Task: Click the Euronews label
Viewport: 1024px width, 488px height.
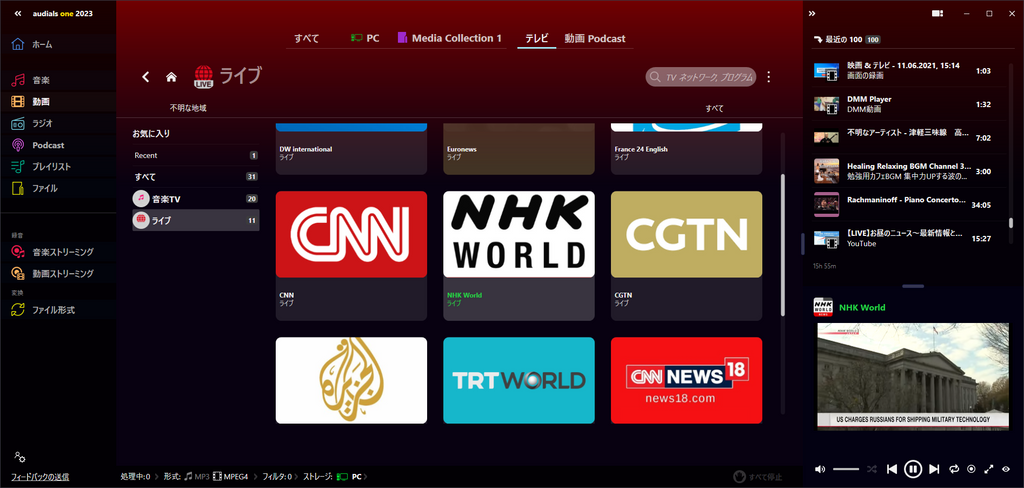Action: click(x=462, y=149)
